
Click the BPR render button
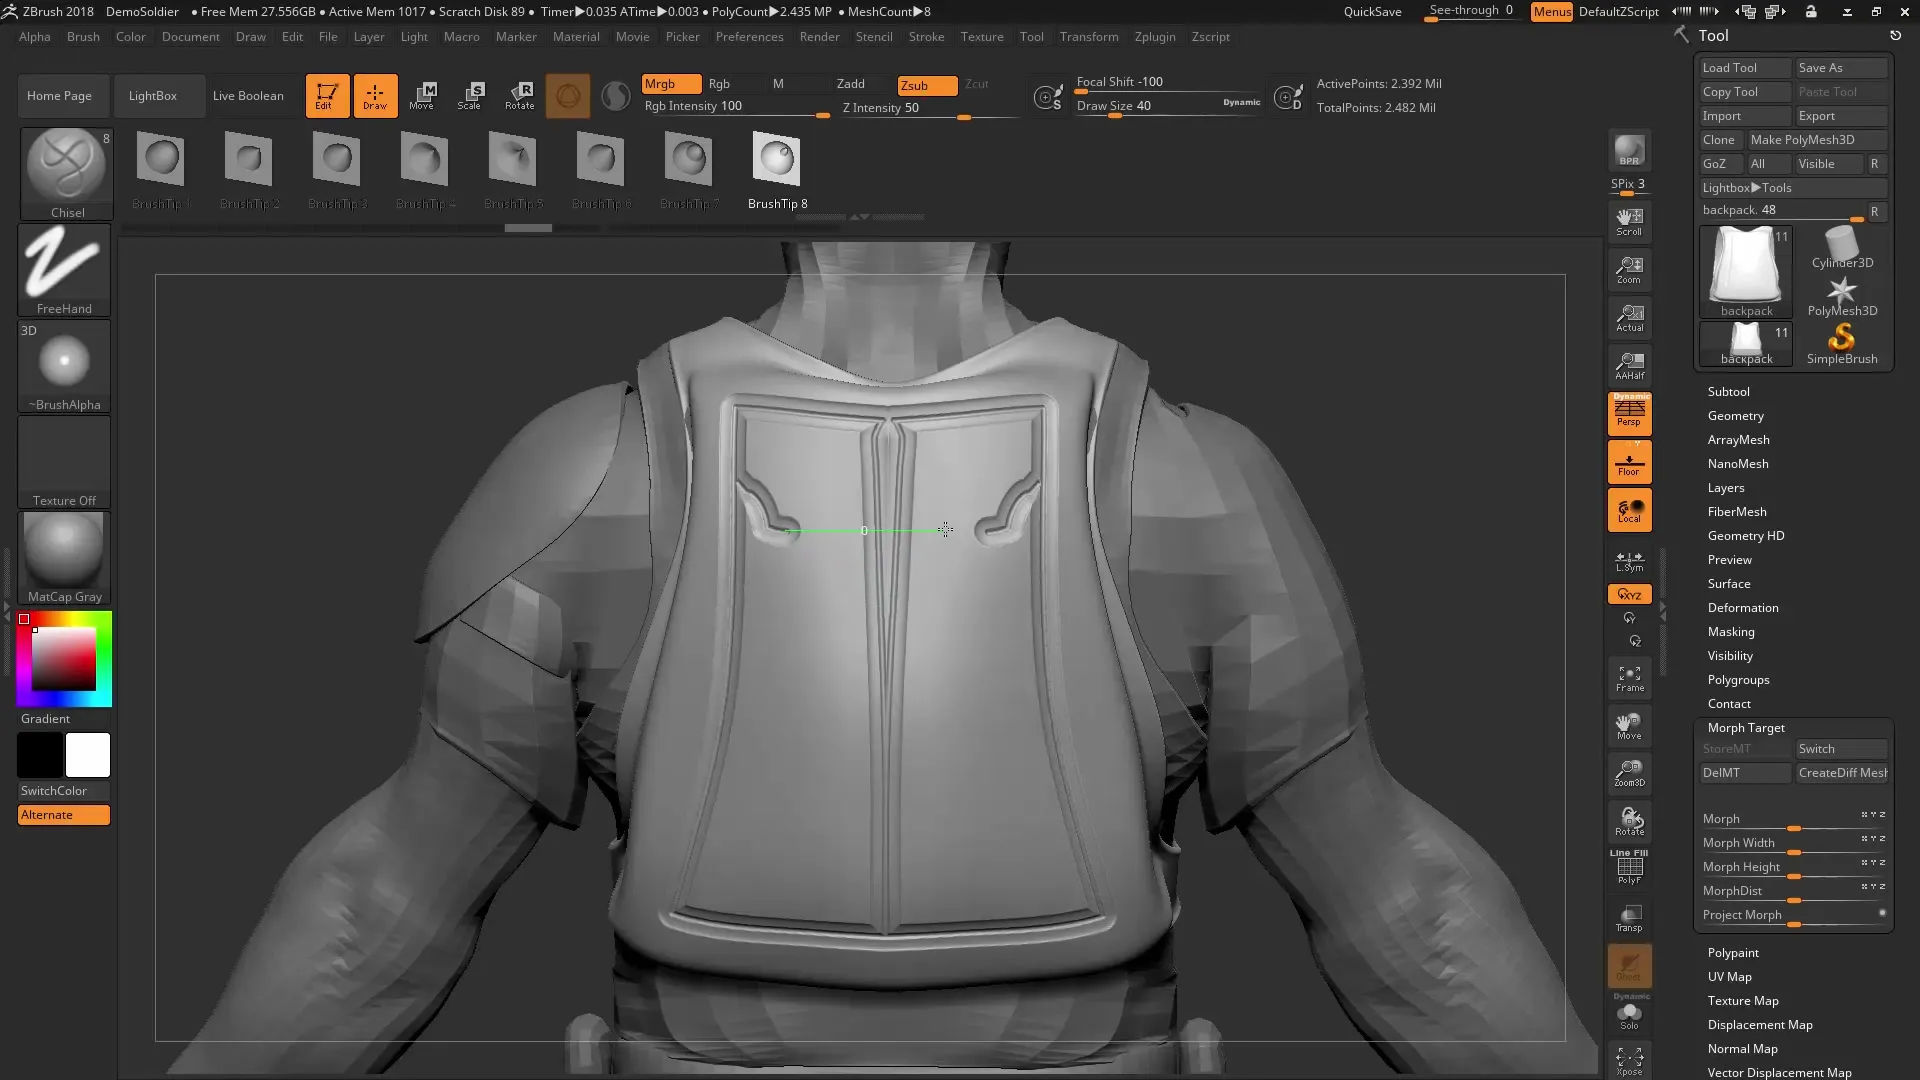[x=1629, y=150]
